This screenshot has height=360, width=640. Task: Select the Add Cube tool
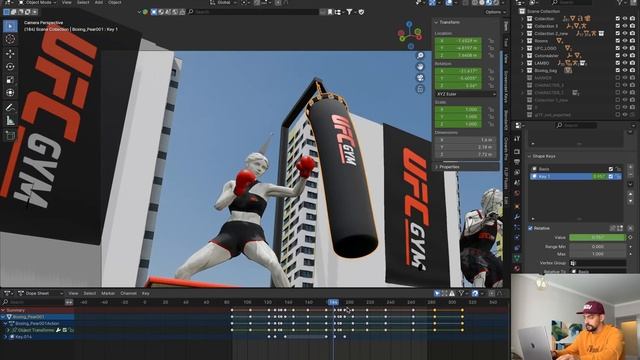[x=10, y=135]
